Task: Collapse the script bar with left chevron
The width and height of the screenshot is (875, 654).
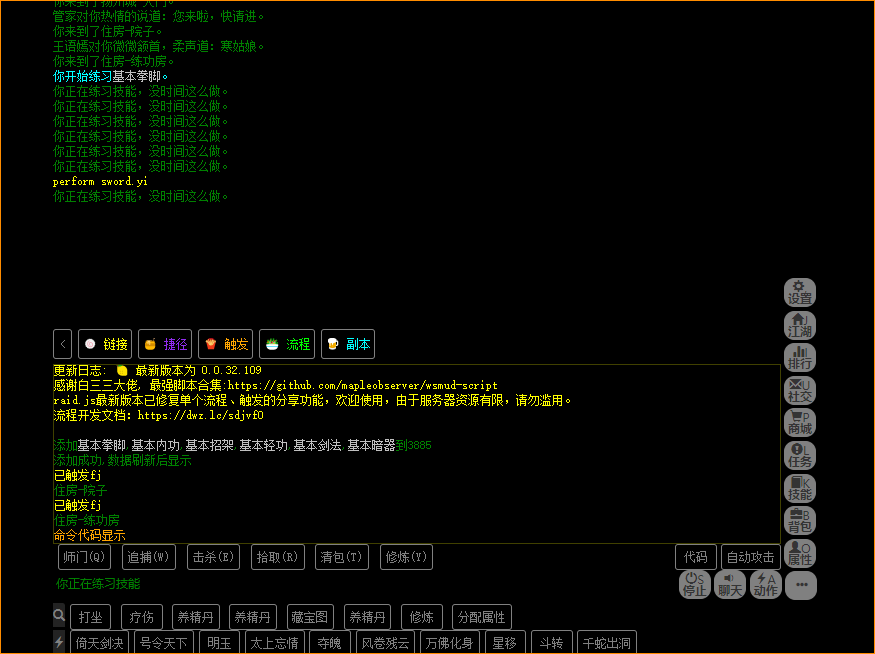Action: pos(62,344)
